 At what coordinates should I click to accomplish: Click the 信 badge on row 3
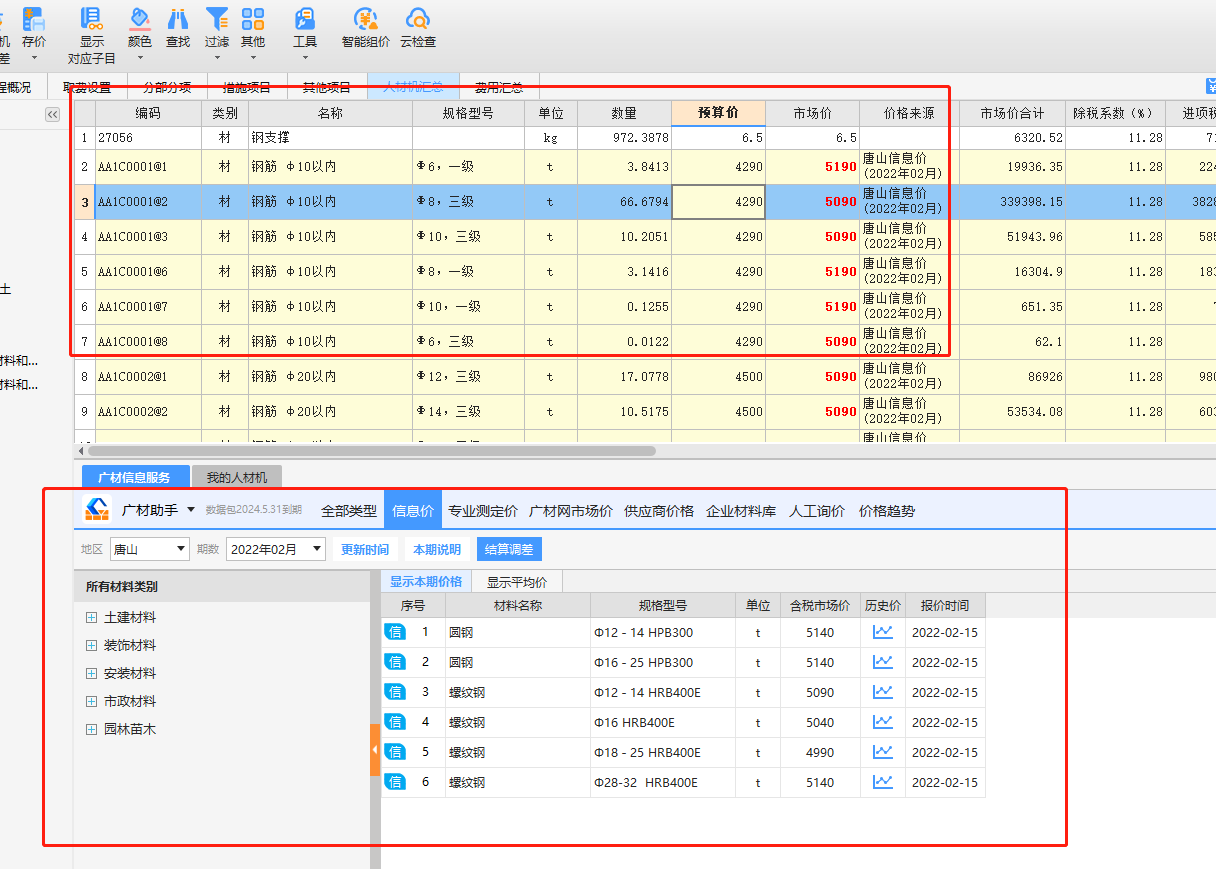pyautogui.click(x=395, y=692)
